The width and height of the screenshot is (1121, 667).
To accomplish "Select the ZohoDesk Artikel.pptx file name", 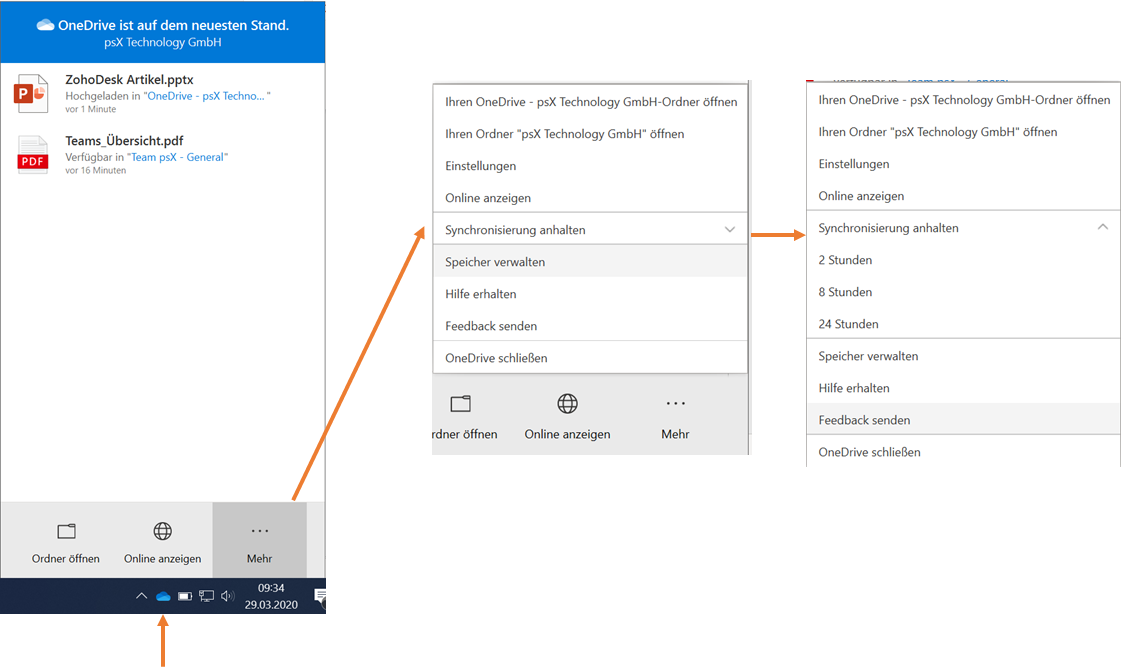I will pos(129,79).
